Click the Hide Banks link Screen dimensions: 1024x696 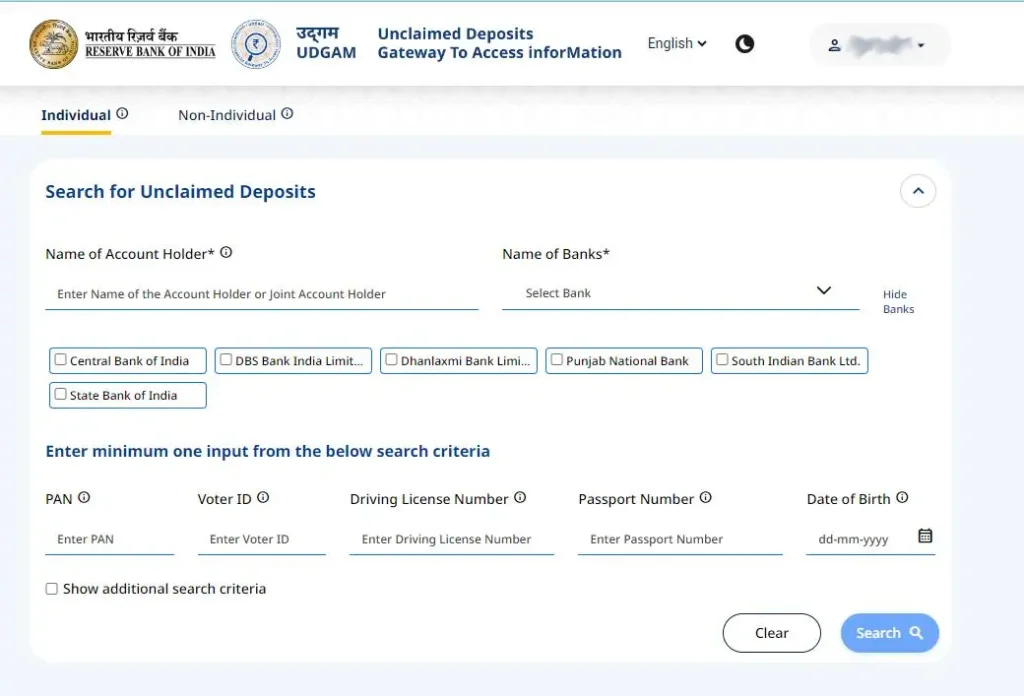coord(898,302)
